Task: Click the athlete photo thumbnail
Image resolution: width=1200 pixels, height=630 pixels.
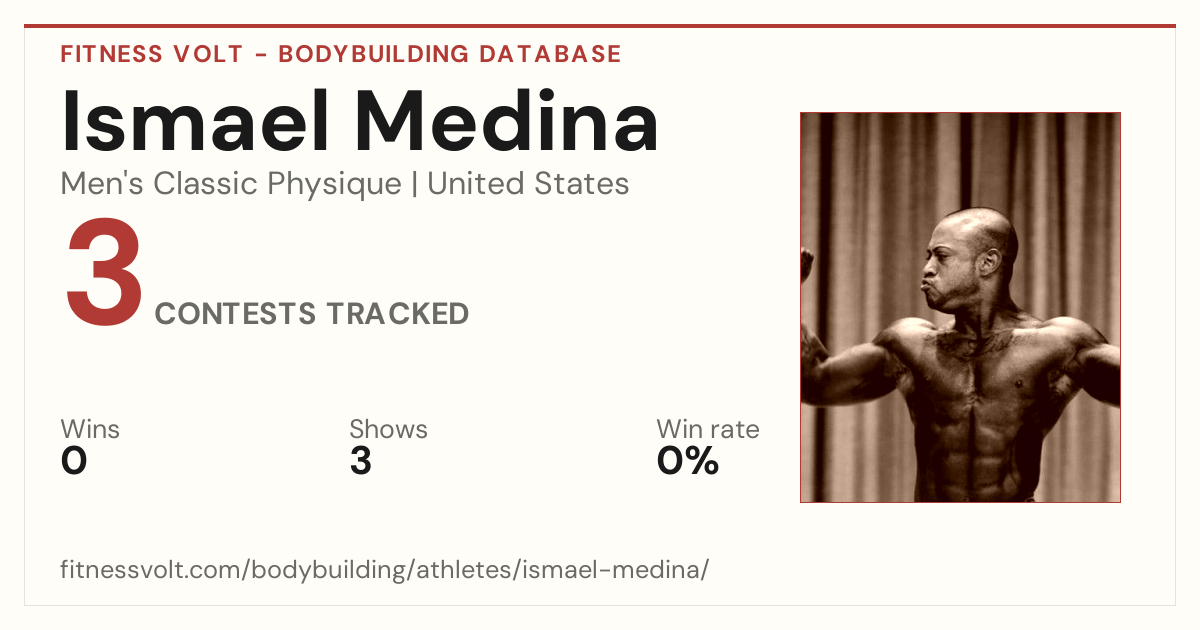Action: 960,307
